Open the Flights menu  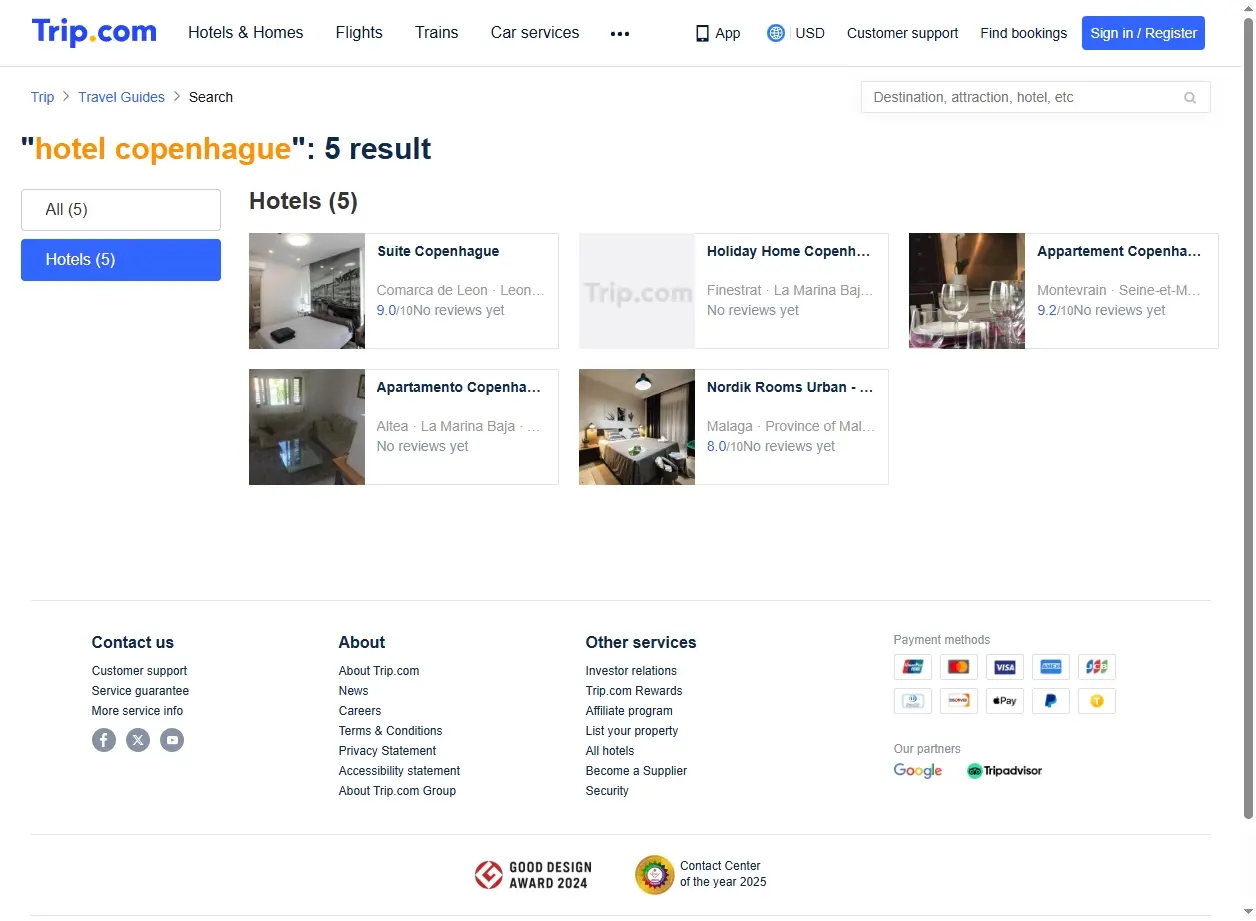coord(359,32)
